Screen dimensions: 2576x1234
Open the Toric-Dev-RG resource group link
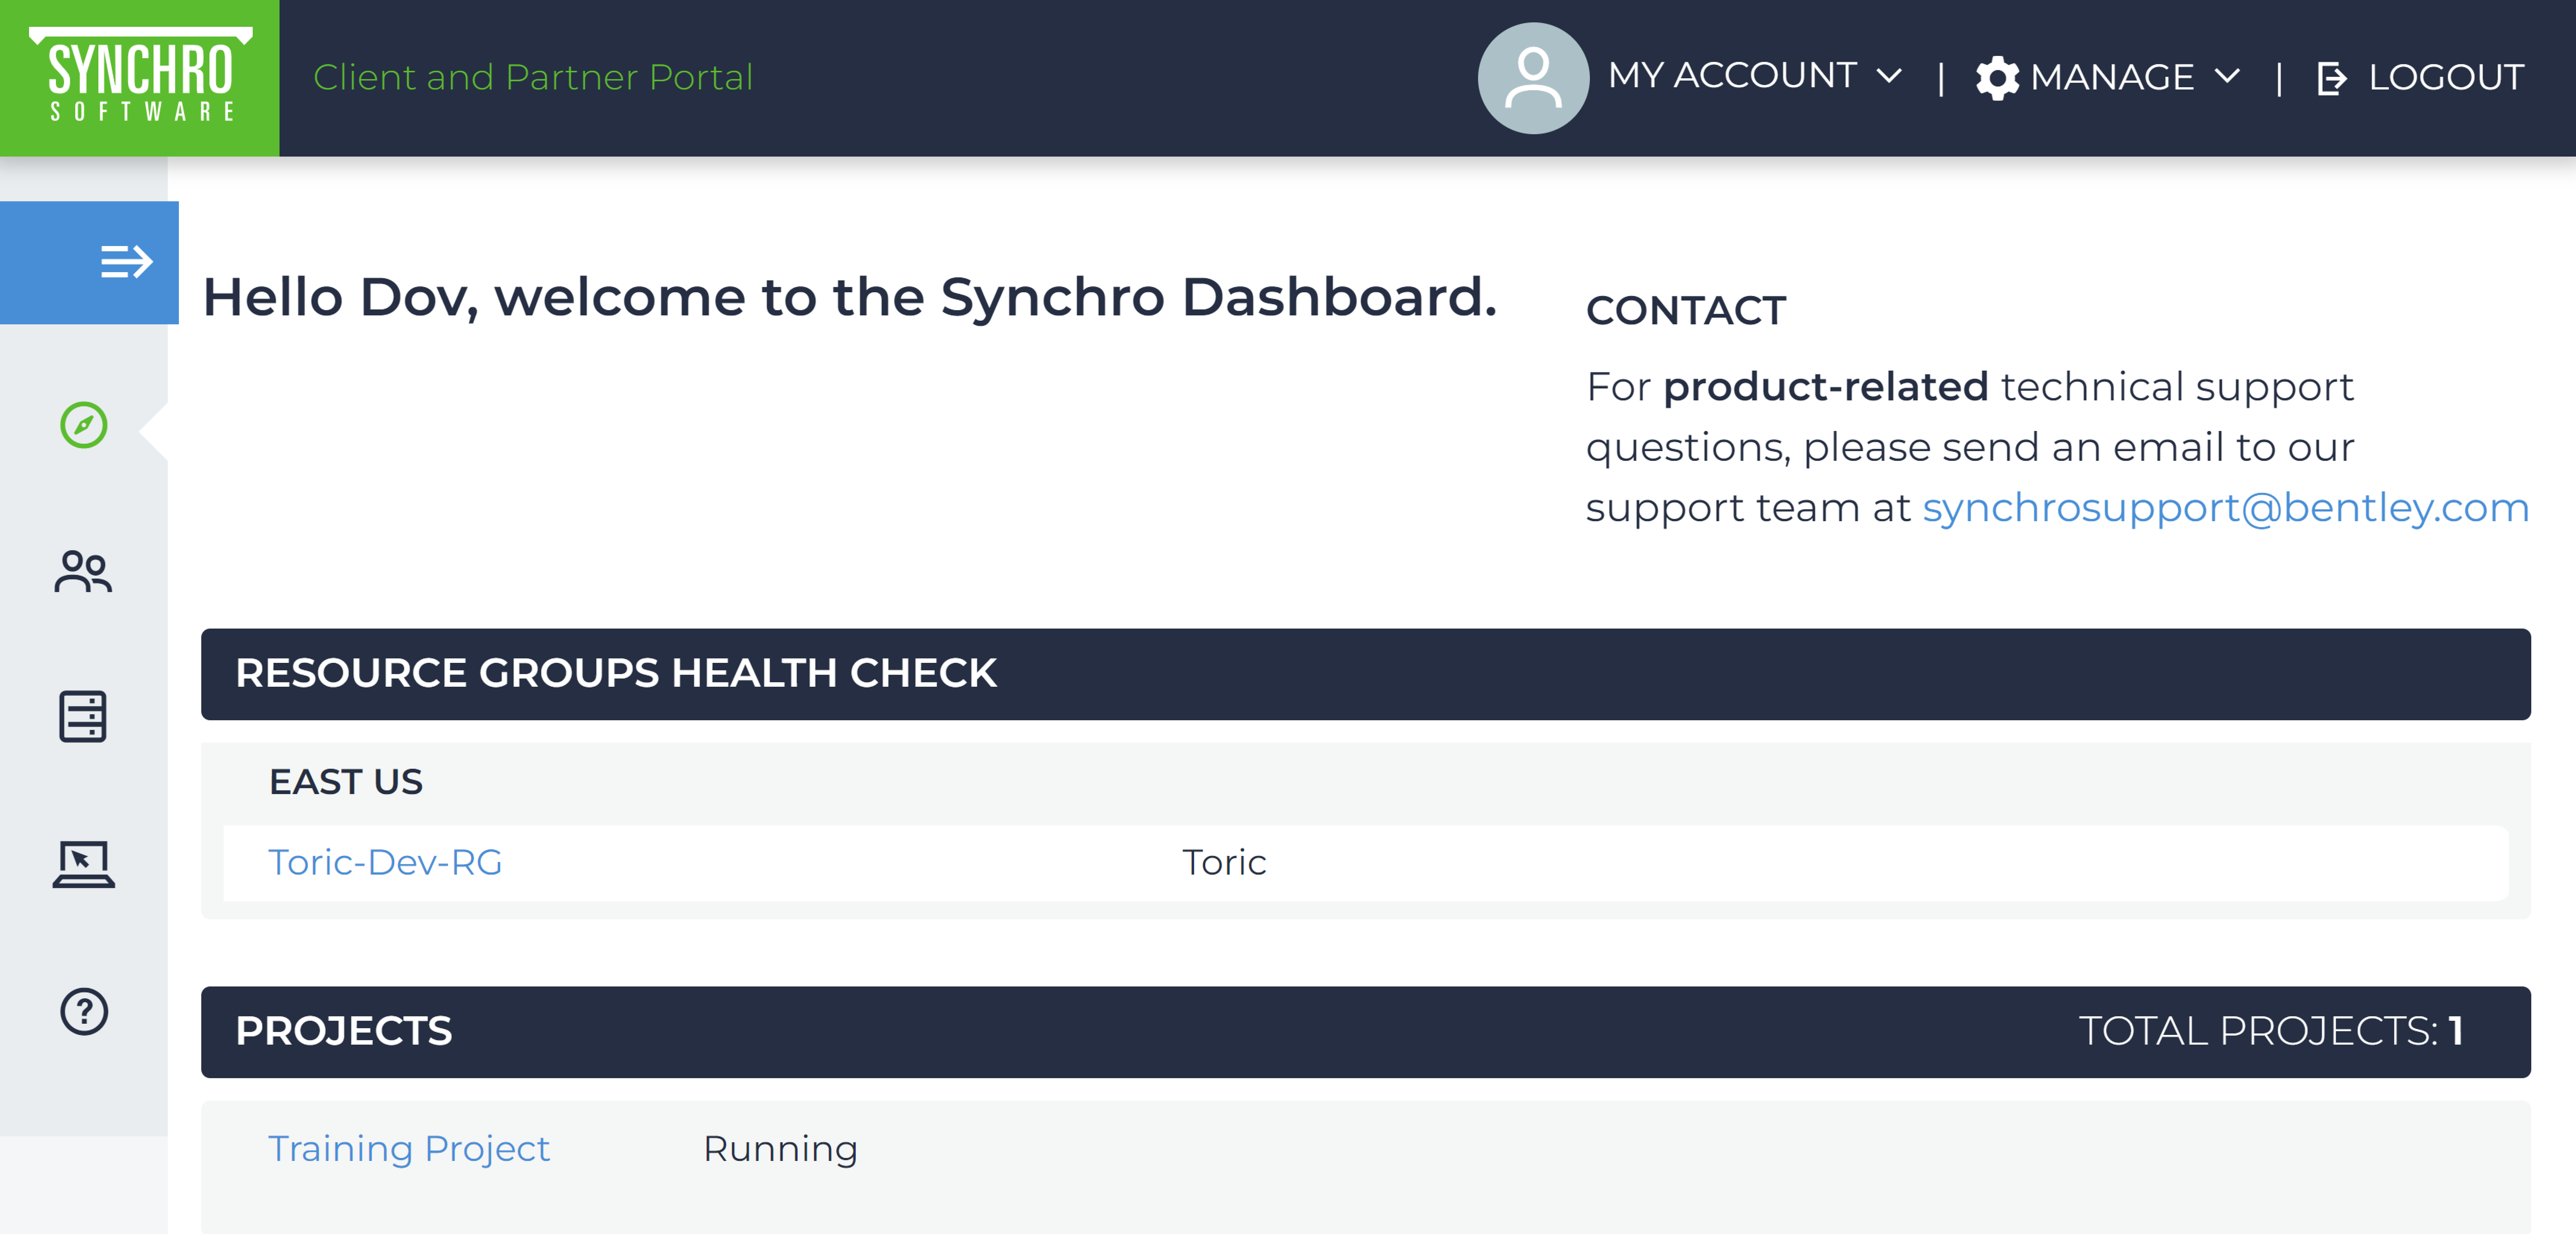tap(385, 862)
